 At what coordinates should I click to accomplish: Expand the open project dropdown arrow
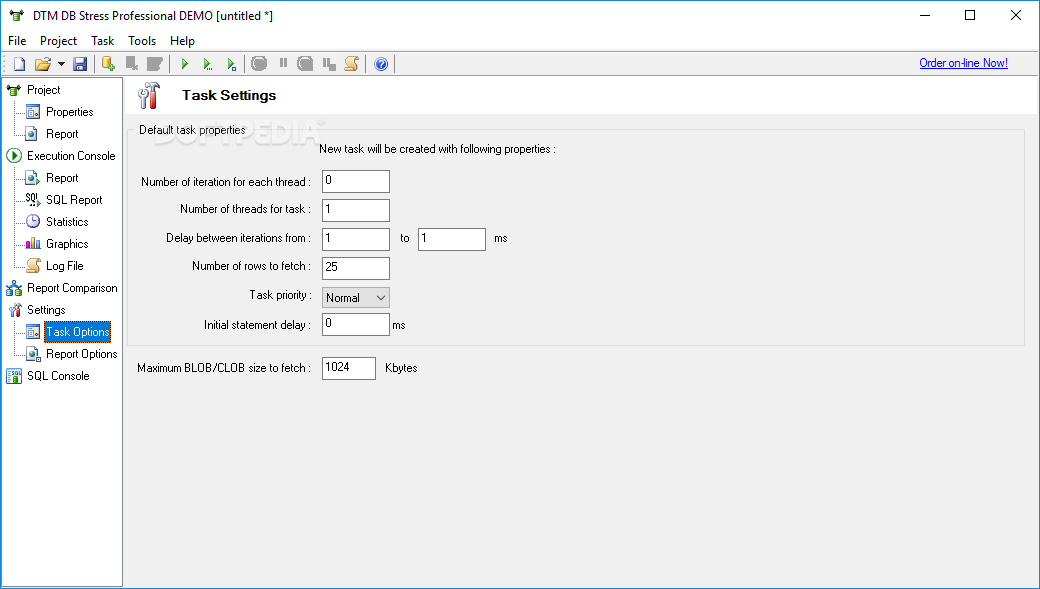(x=61, y=64)
